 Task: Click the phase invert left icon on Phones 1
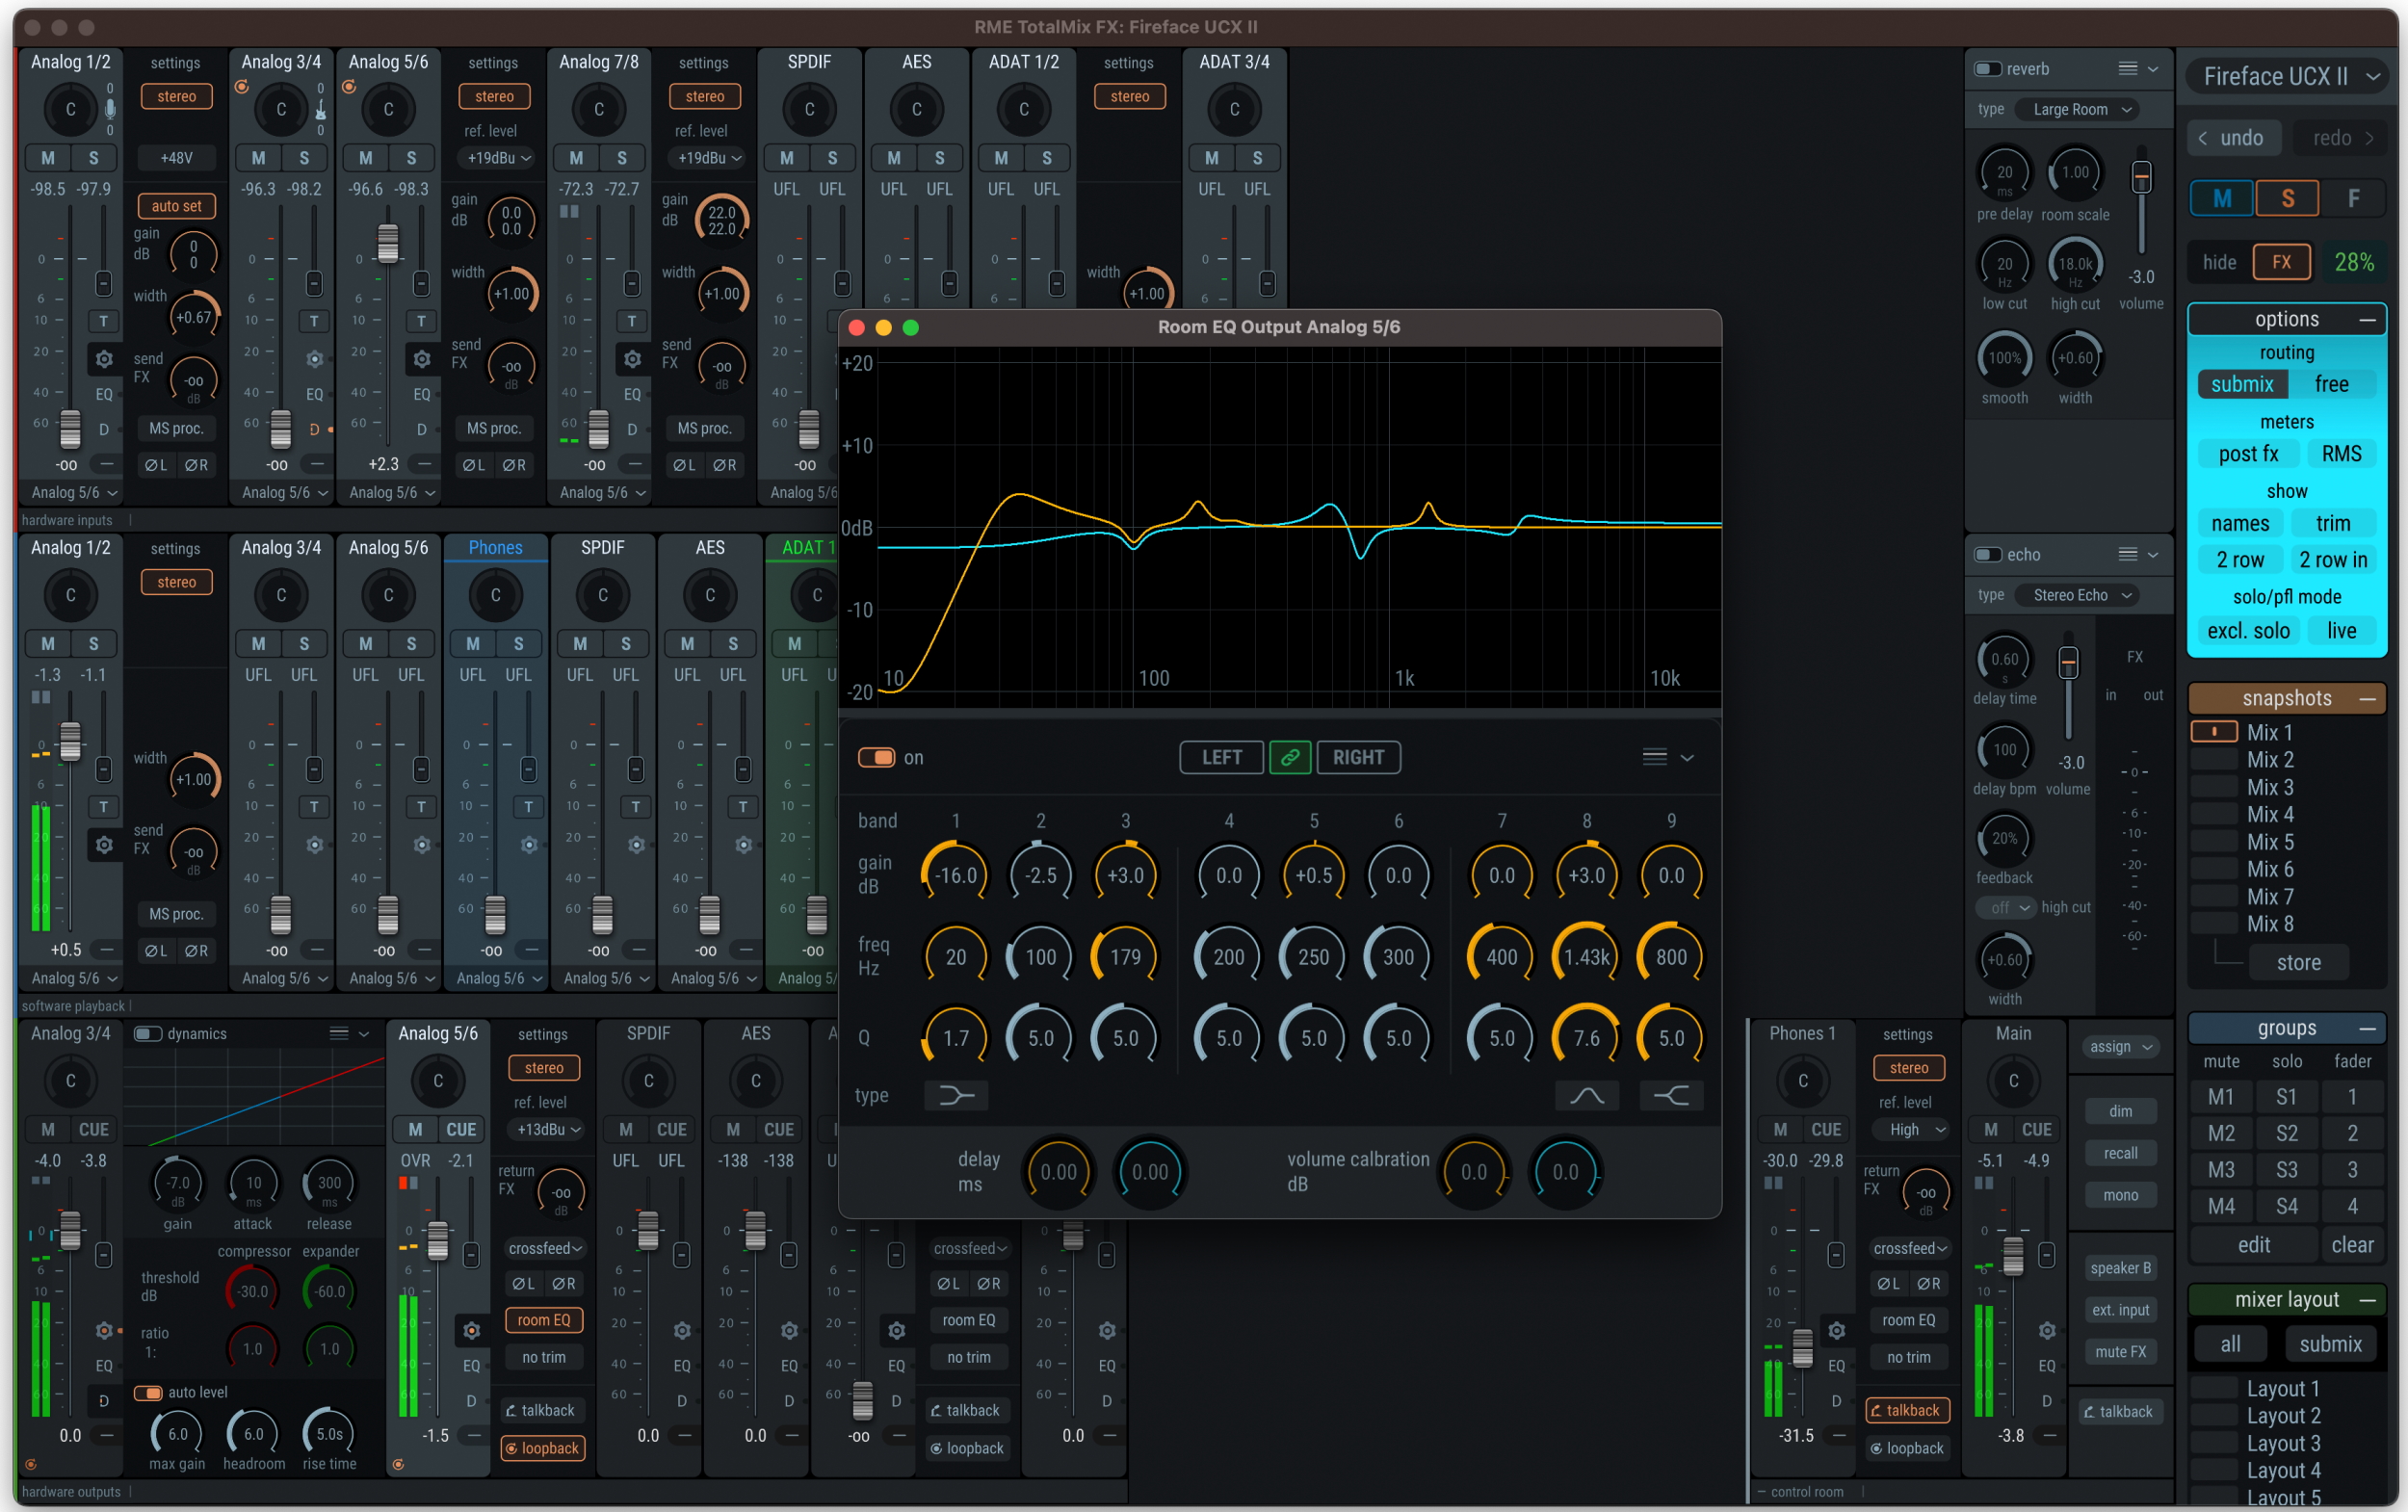click(1887, 1283)
